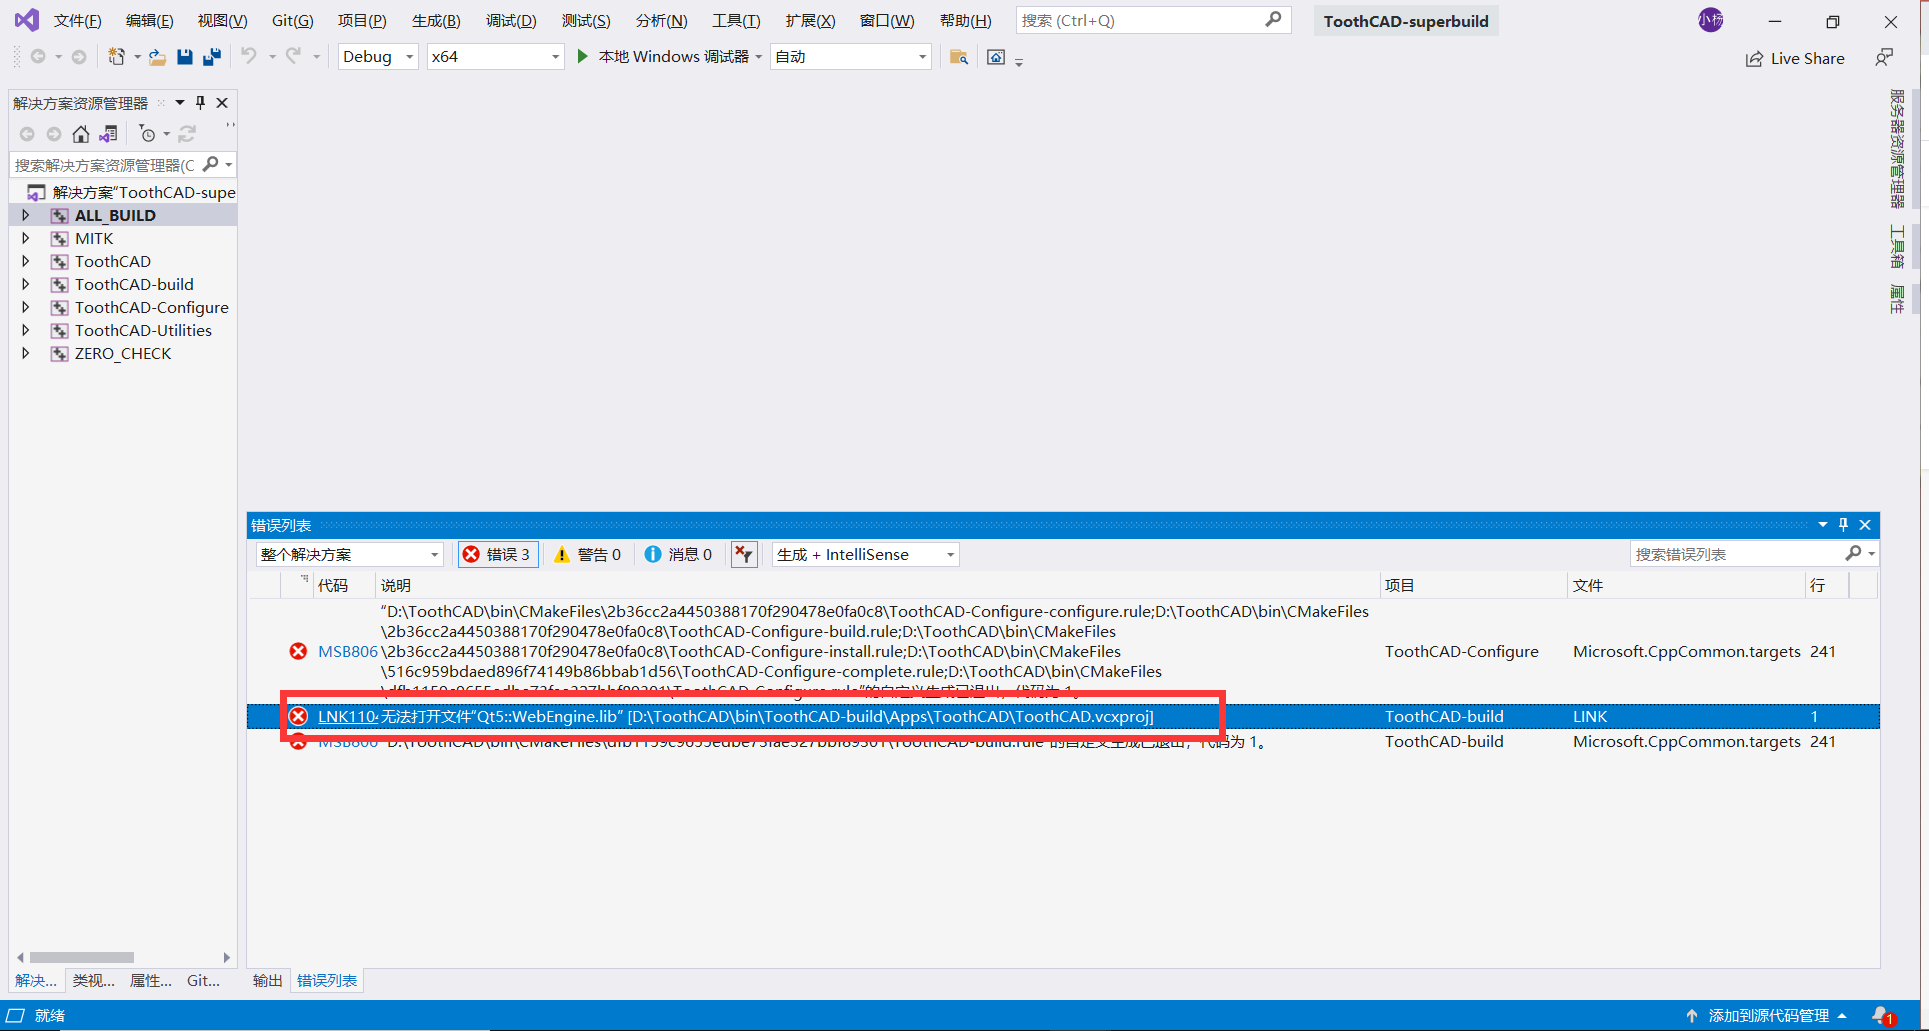The width and height of the screenshot is (1929, 1031).
Task: Open the x64 platform dropdown
Action: coord(495,57)
